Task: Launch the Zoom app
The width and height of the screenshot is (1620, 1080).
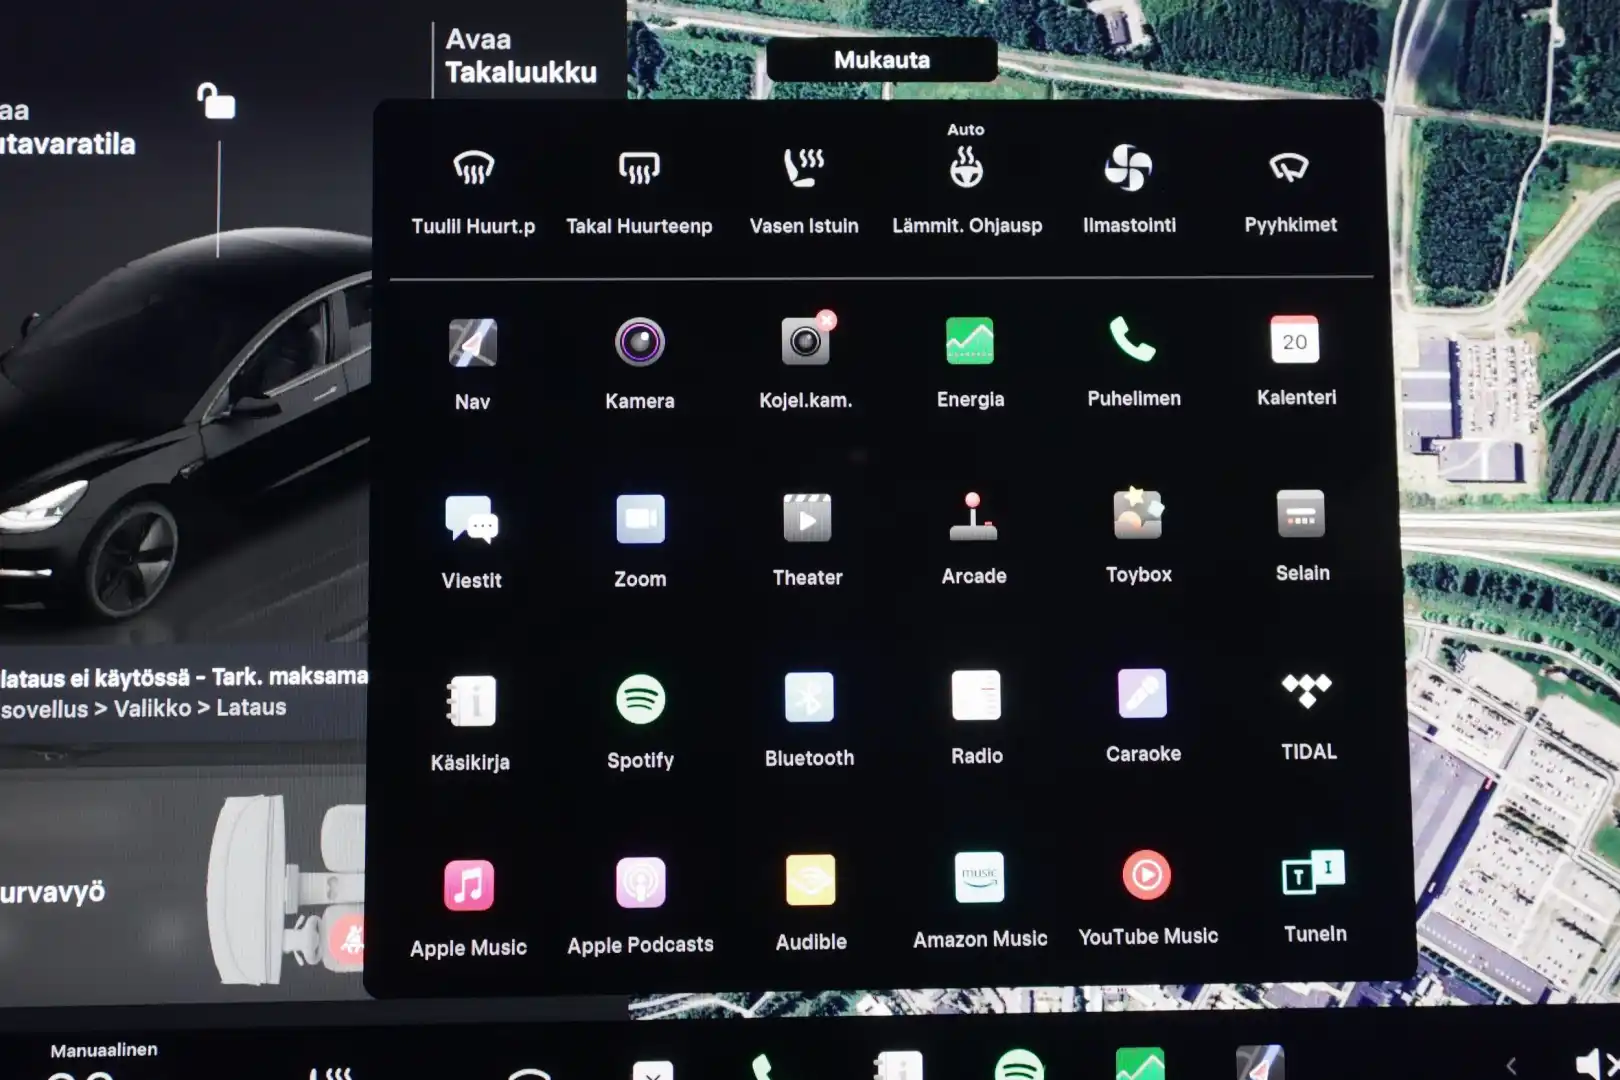Action: pyautogui.click(x=640, y=519)
